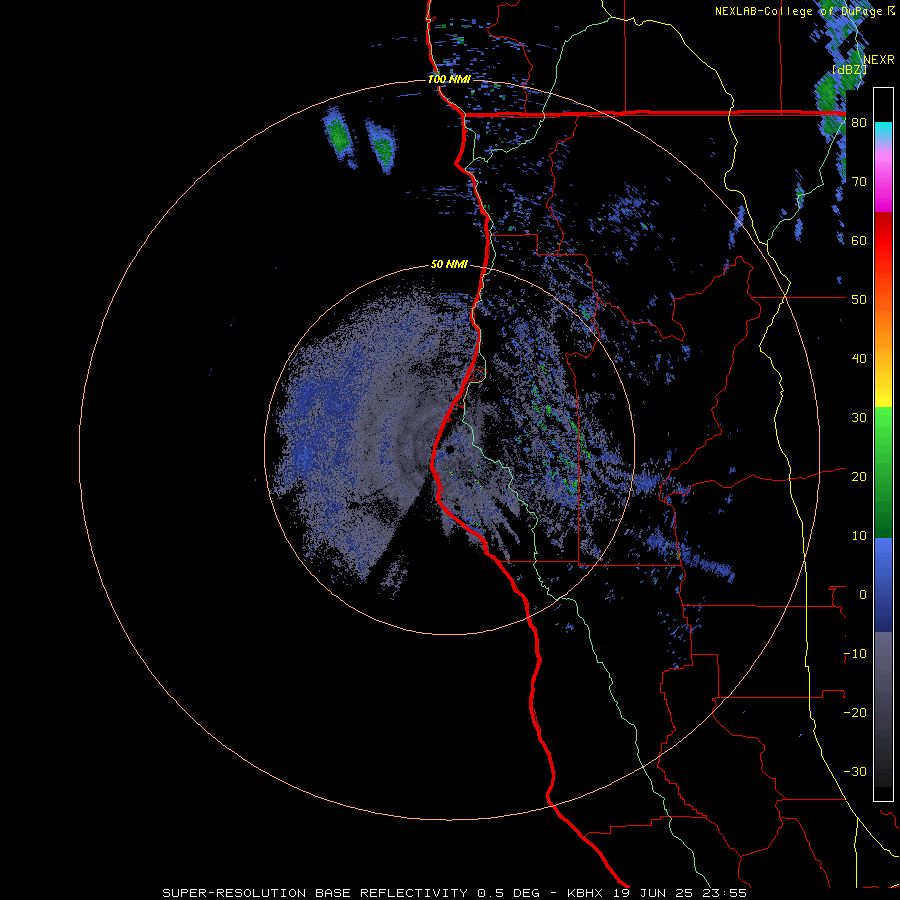Click the right green offshore echo blob

(x=382, y=146)
